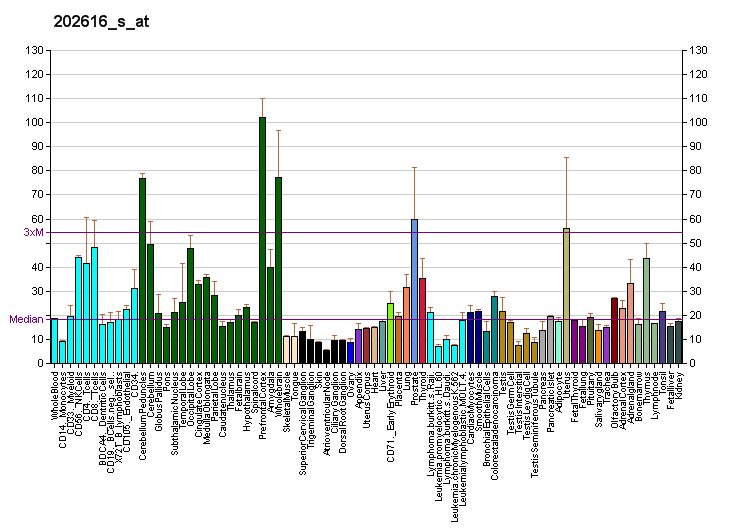Click the TestisSeminiferousTubule axis label
This screenshot has width=732, height=530.
pyautogui.click(x=535, y=424)
